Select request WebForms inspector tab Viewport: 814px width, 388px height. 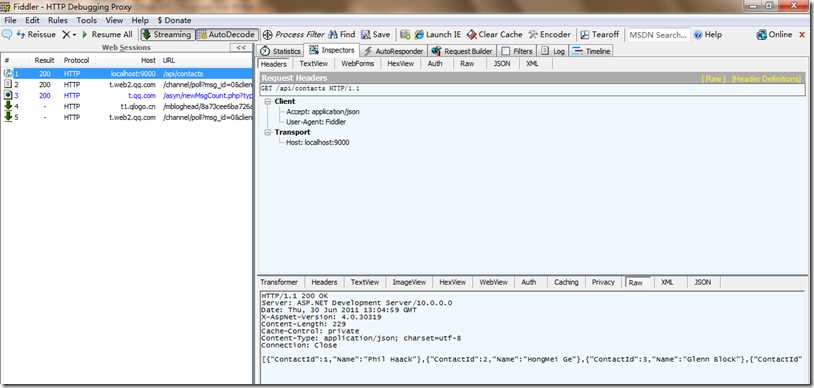tap(358, 63)
